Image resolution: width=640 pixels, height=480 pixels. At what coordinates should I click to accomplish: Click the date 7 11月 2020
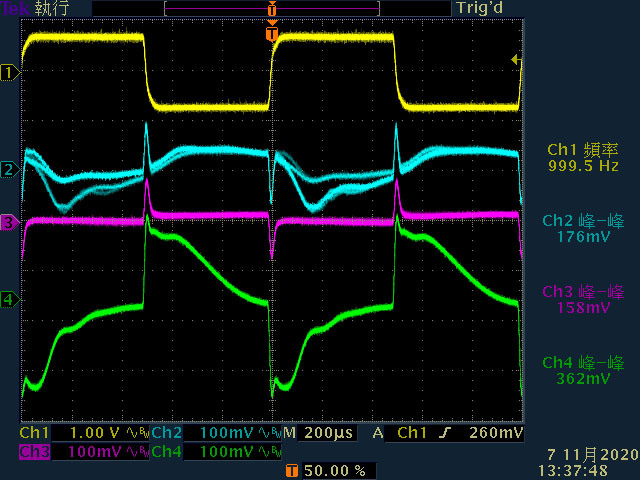[x=593, y=454]
